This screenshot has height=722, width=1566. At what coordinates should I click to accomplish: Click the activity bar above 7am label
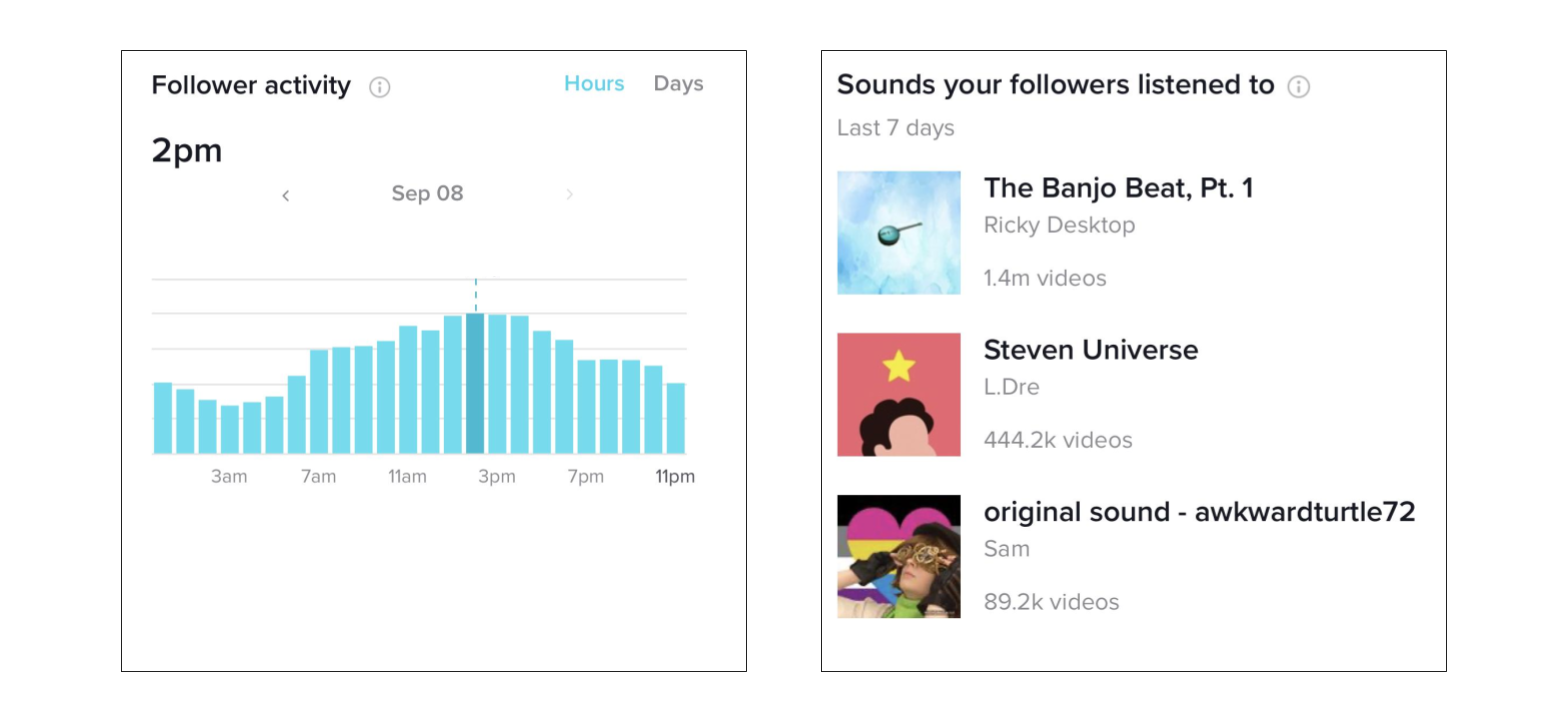[319, 402]
